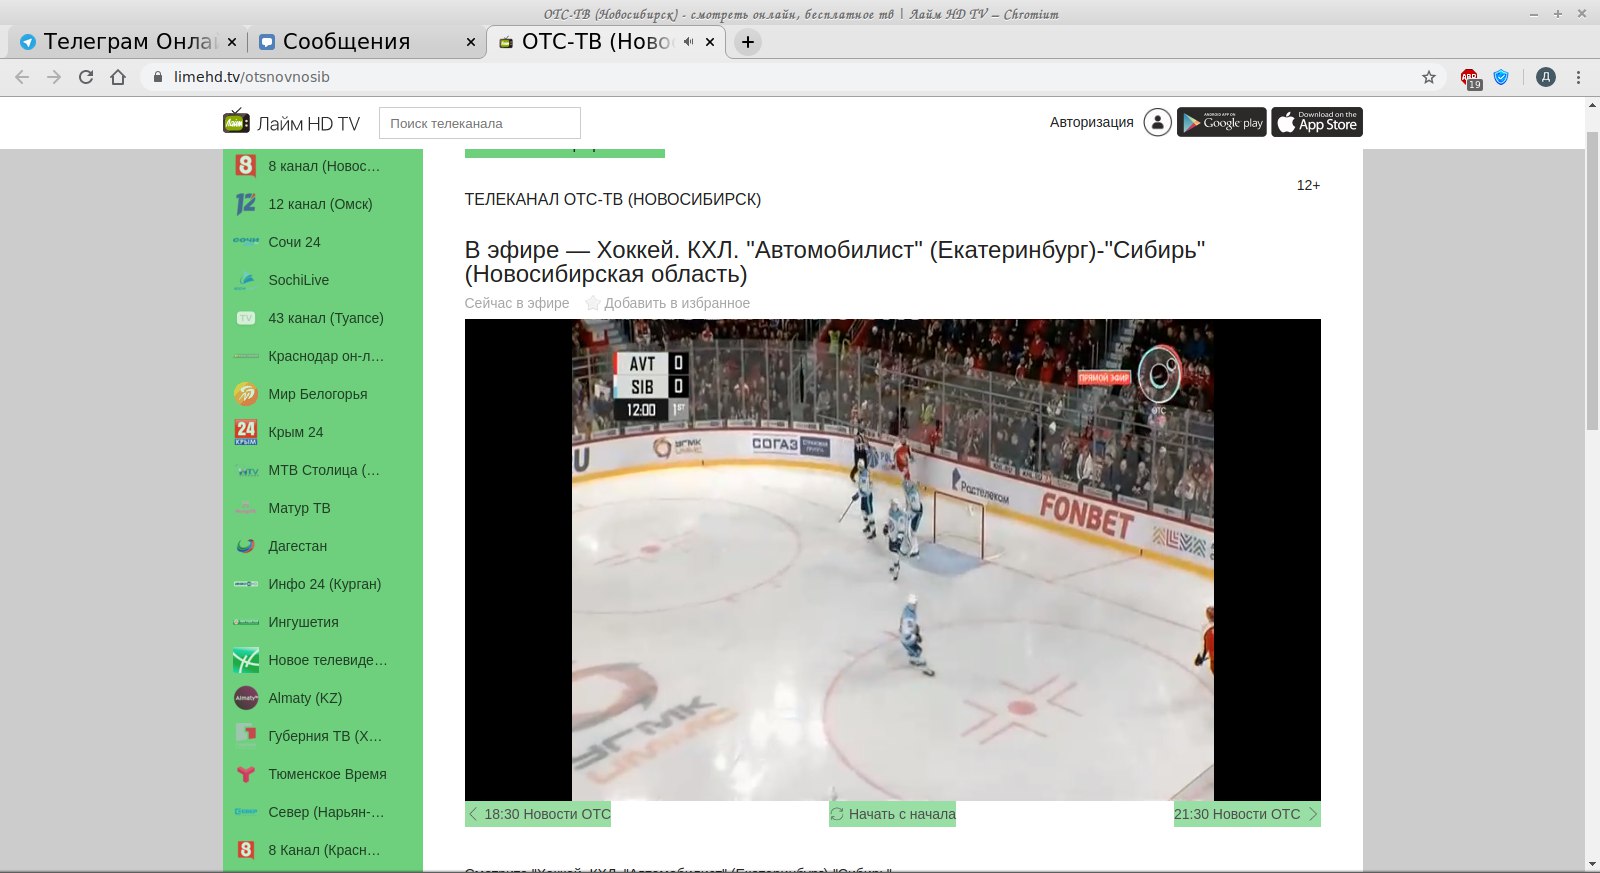Click the Губерния ТВ channel logo
1600x873 pixels.
[246, 736]
